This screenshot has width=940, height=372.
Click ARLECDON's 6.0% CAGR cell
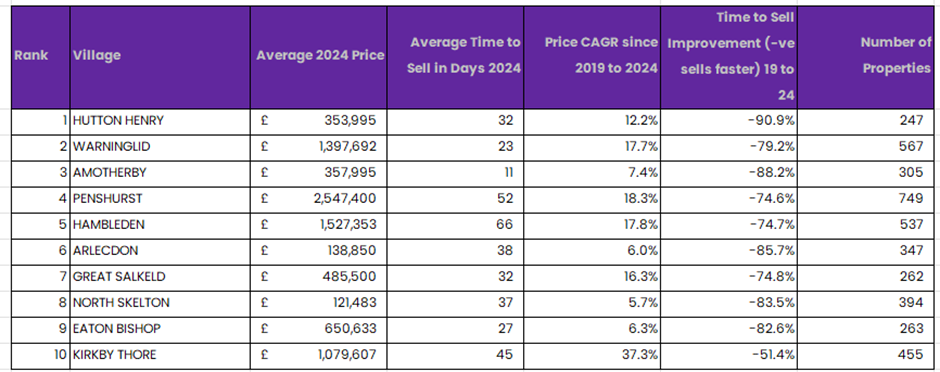coord(592,252)
